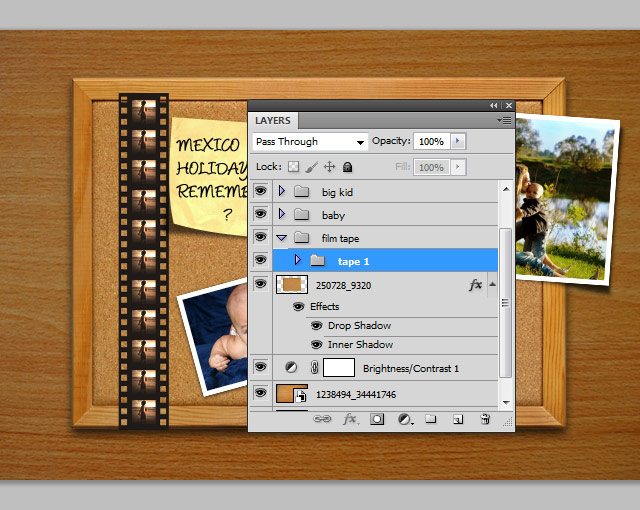Click the 250728_9320 layer thumbnail
The width and height of the screenshot is (640, 510).
click(x=291, y=285)
